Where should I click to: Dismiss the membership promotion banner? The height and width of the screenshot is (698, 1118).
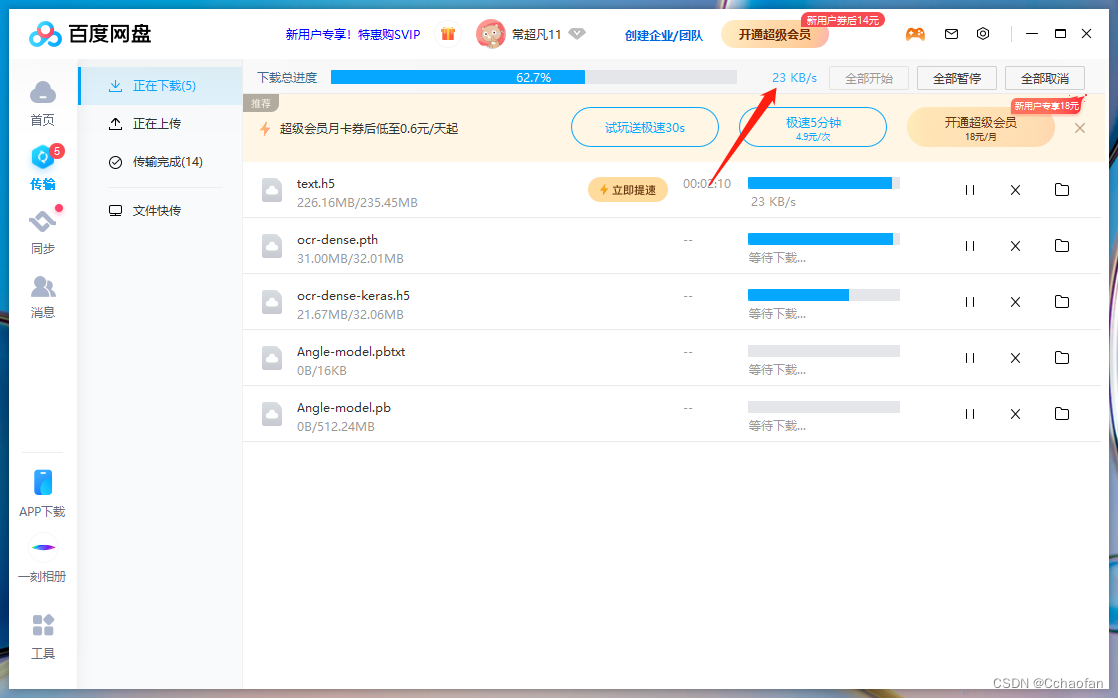[x=1080, y=128]
